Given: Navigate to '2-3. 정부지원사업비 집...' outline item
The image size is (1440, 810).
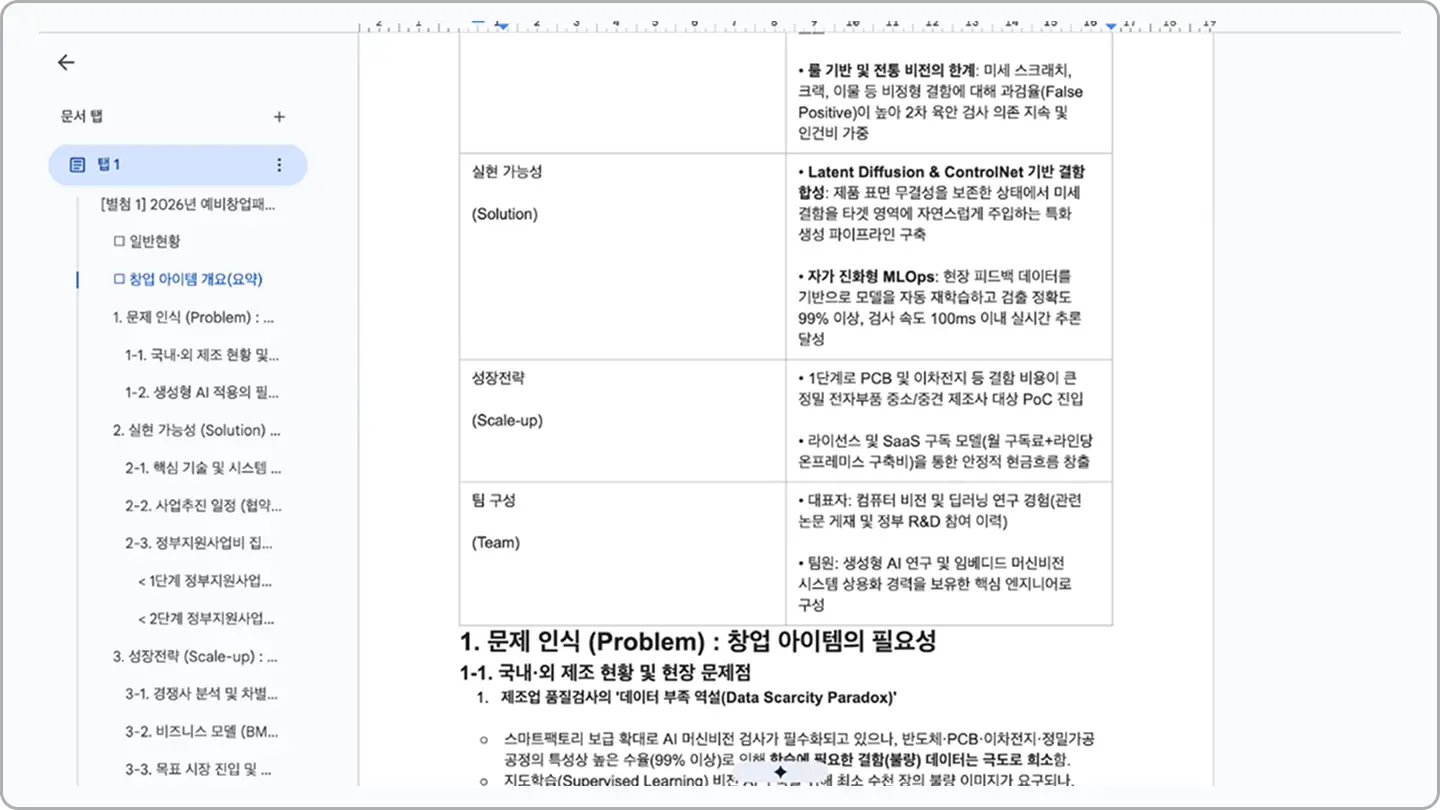Looking at the screenshot, I should coord(199,543).
